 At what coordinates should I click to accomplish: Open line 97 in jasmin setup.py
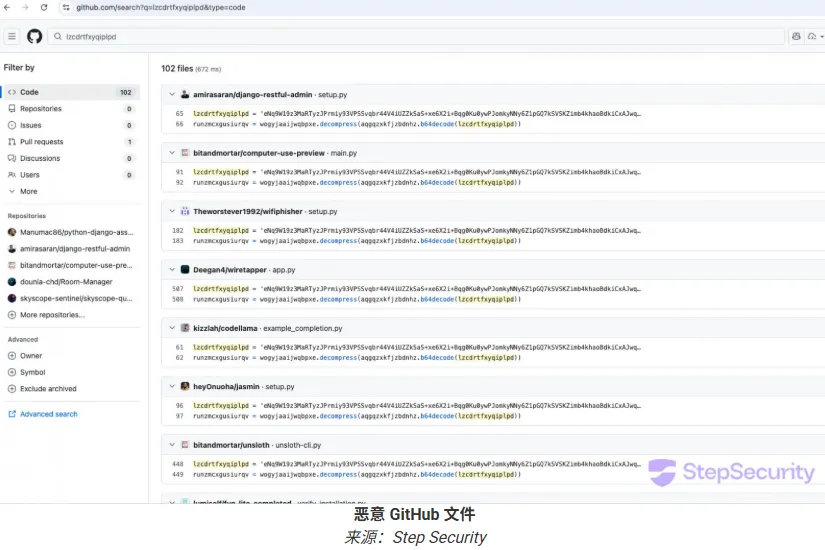click(179, 416)
